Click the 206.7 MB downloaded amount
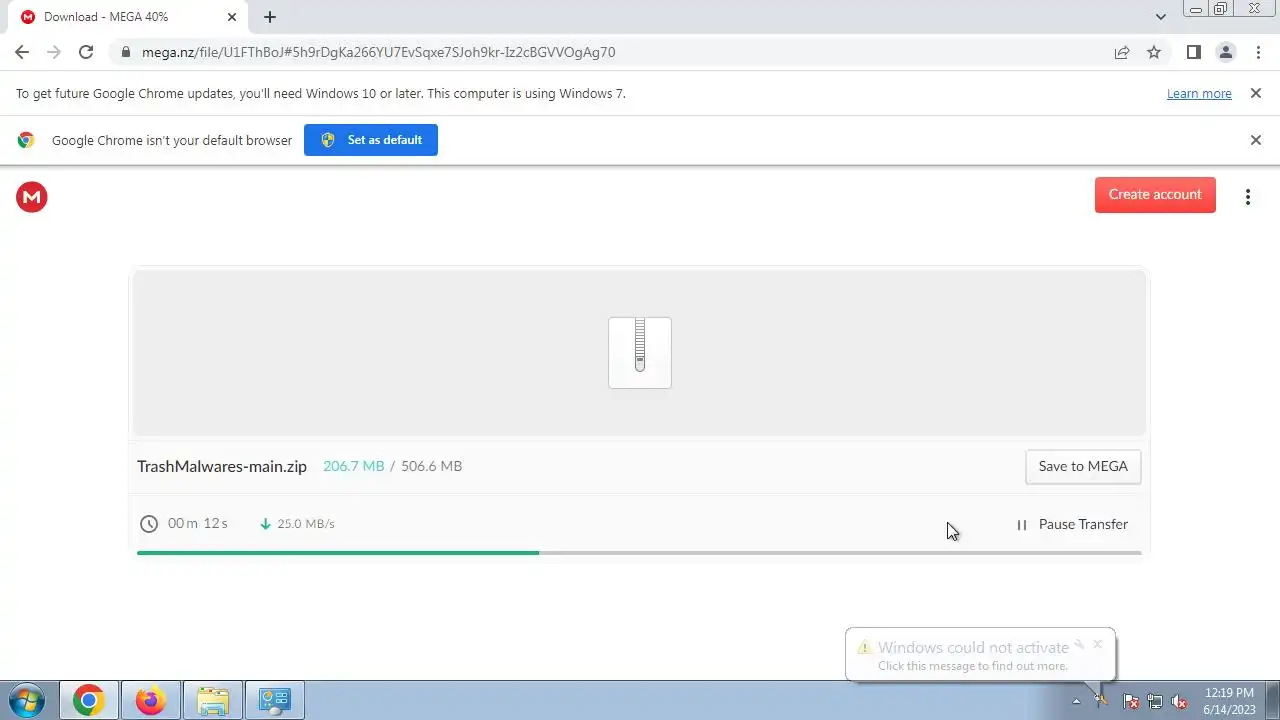The height and width of the screenshot is (720, 1280). (x=353, y=466)
